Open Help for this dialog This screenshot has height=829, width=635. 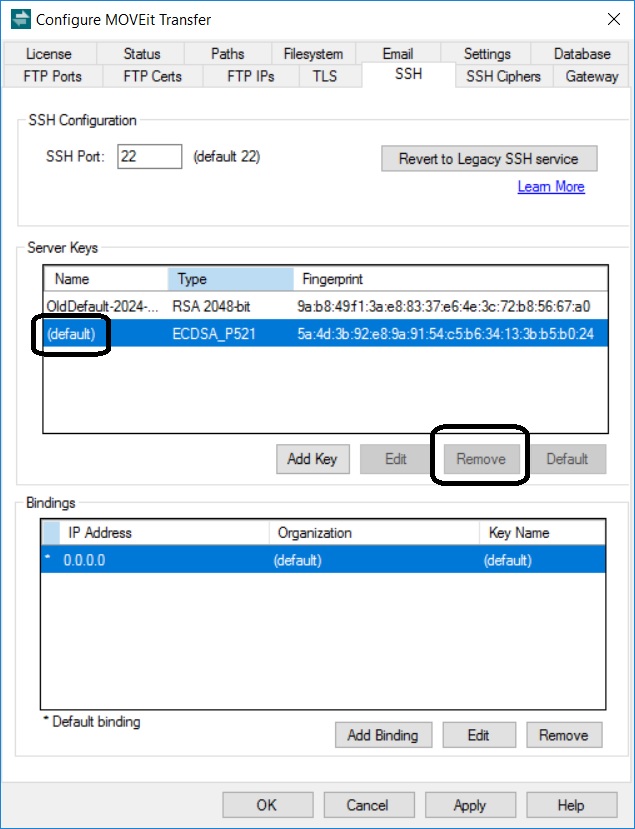click(x=571, y=805)
